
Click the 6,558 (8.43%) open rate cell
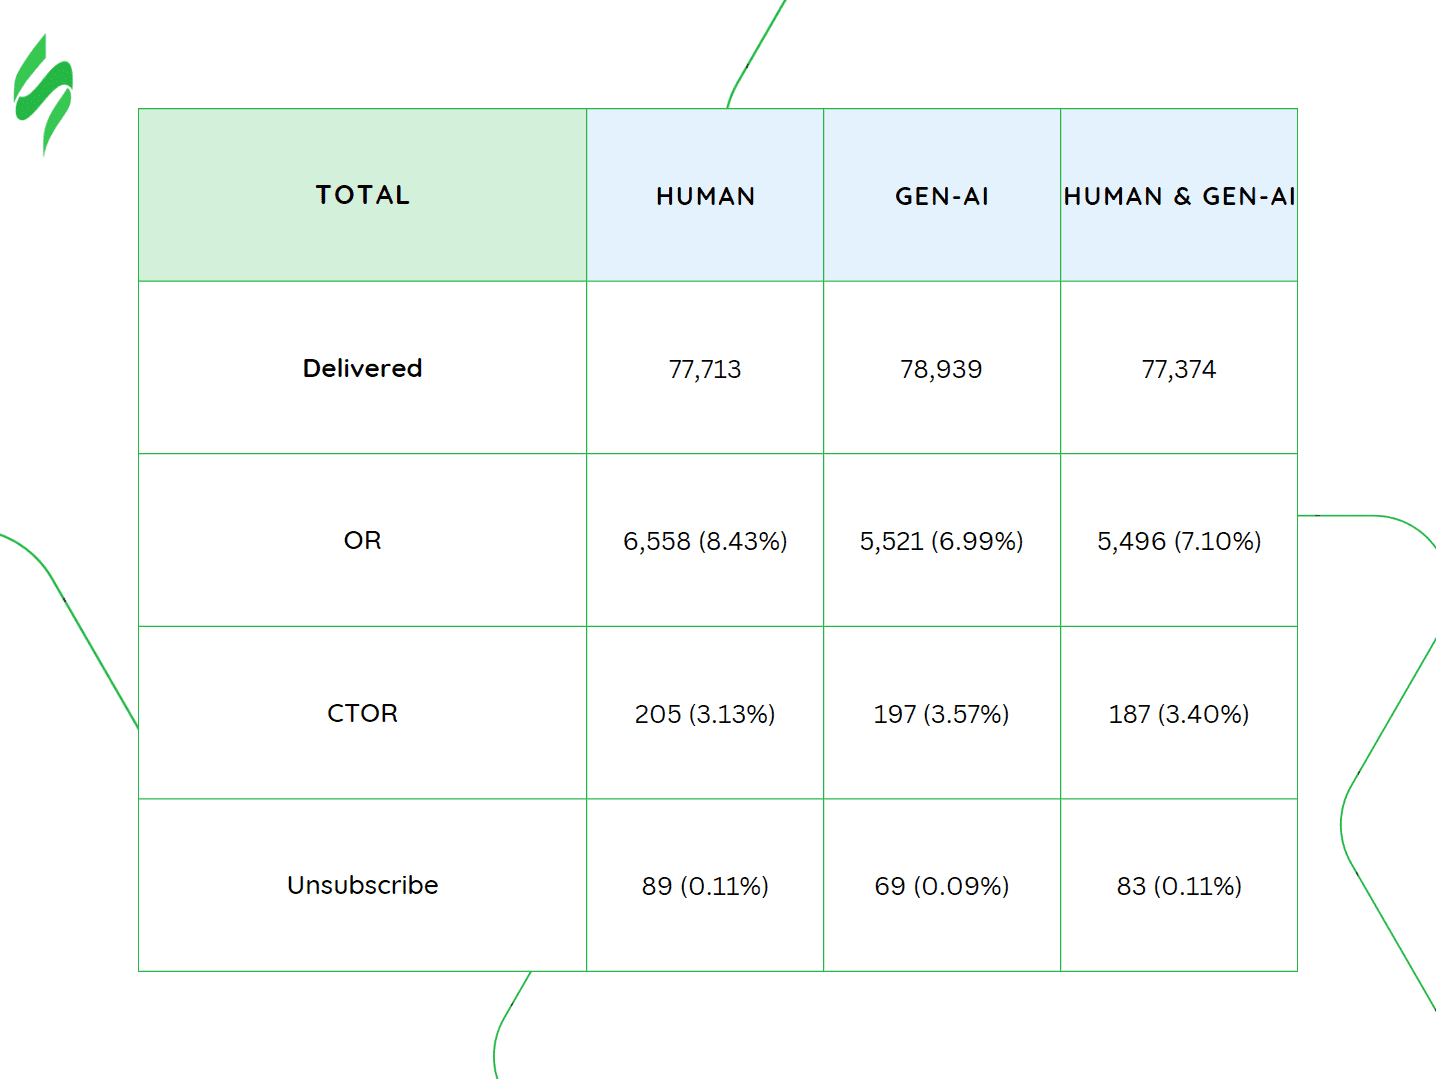click(705, 541)
